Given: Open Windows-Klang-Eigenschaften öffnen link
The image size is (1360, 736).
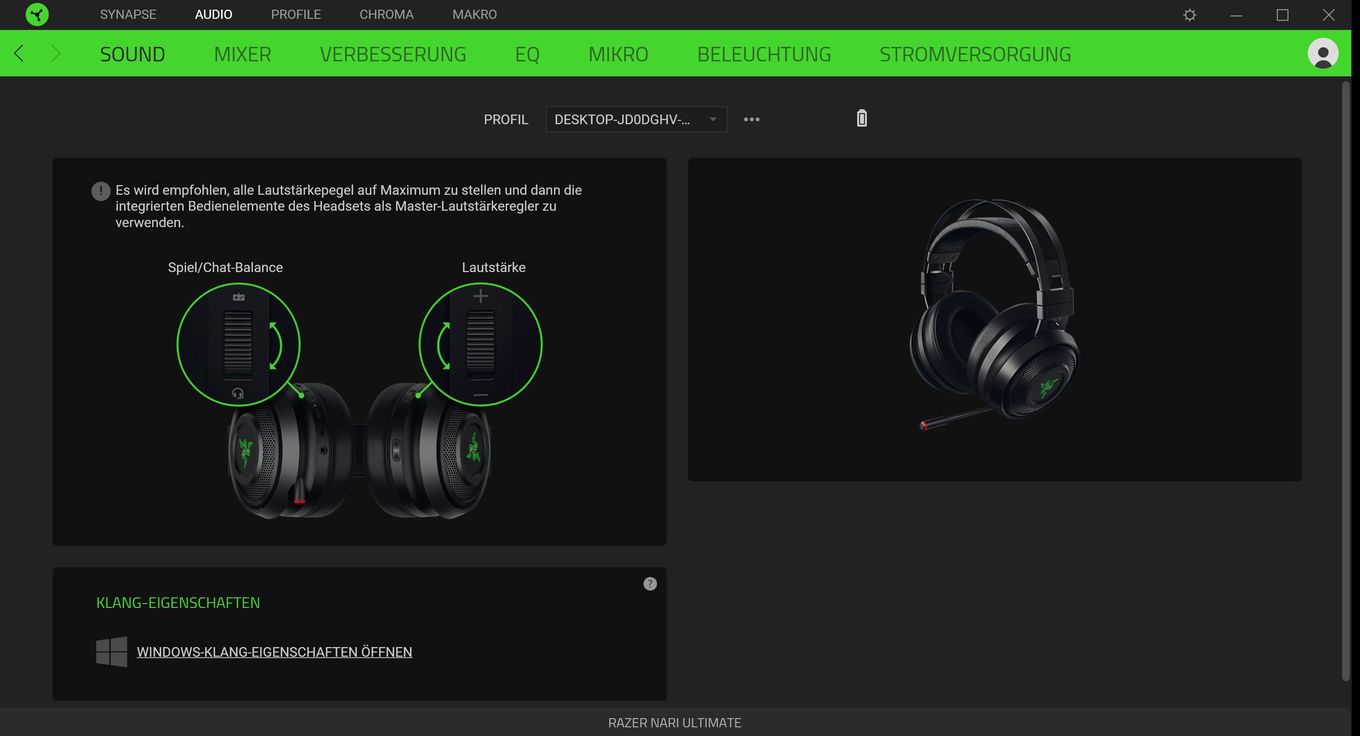Looking at the screenshot, I should [274, 652].
